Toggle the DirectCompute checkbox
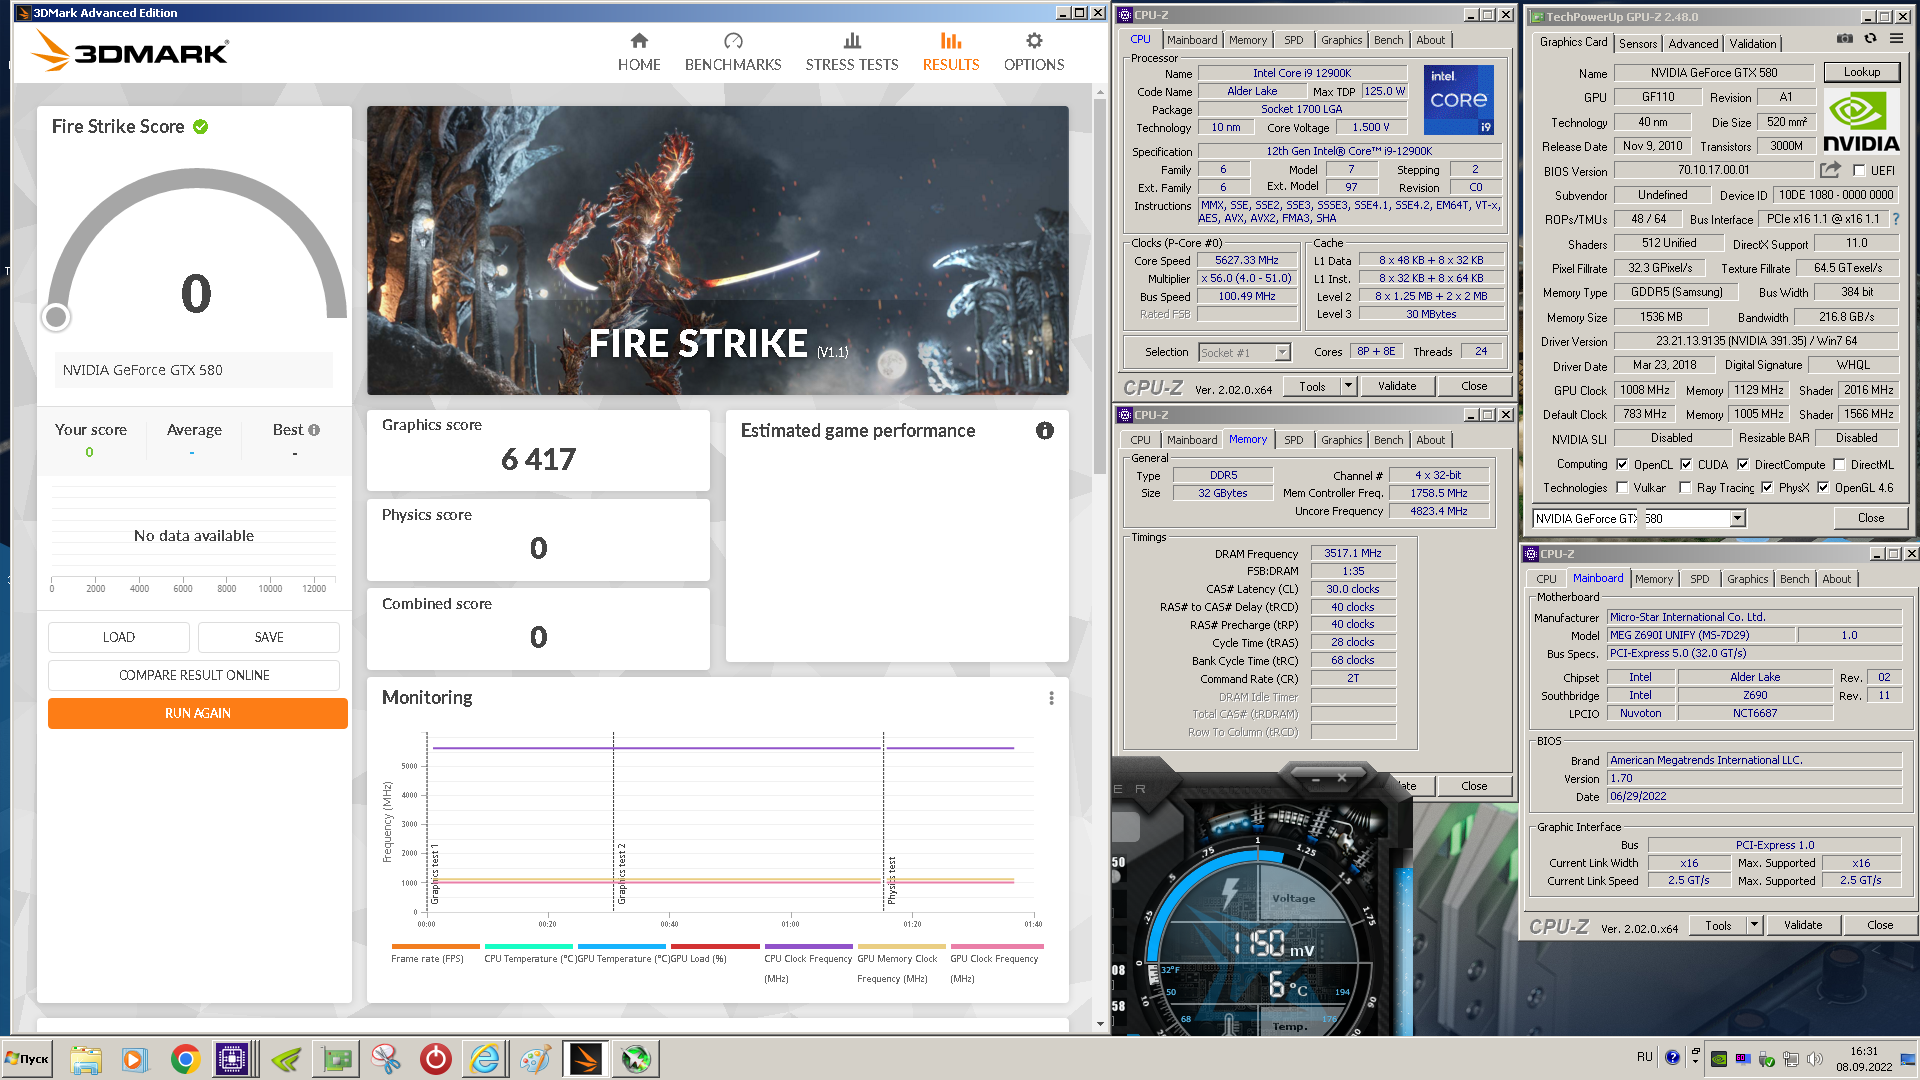The width and height of the screenshot is (1920, 1080). point(1743,465)
